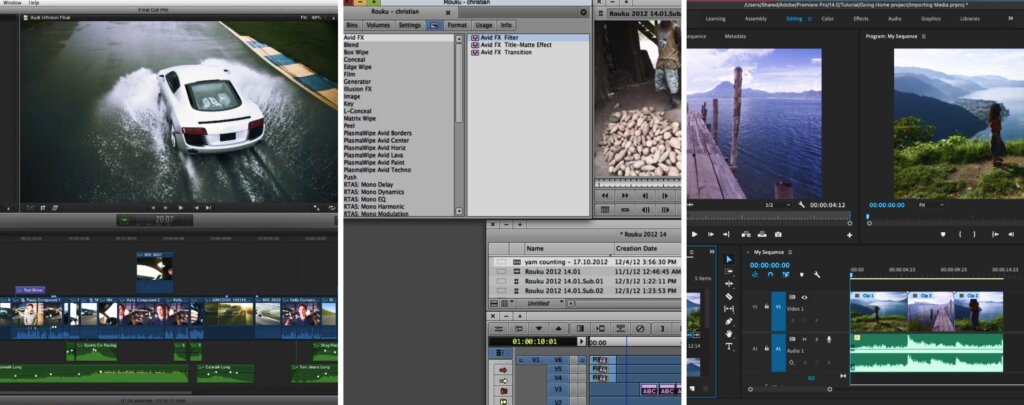Viewport: 1024px width, 405px height.
Task: Select the Razor tool in Premiere
Action: click(x=729, y=297)
